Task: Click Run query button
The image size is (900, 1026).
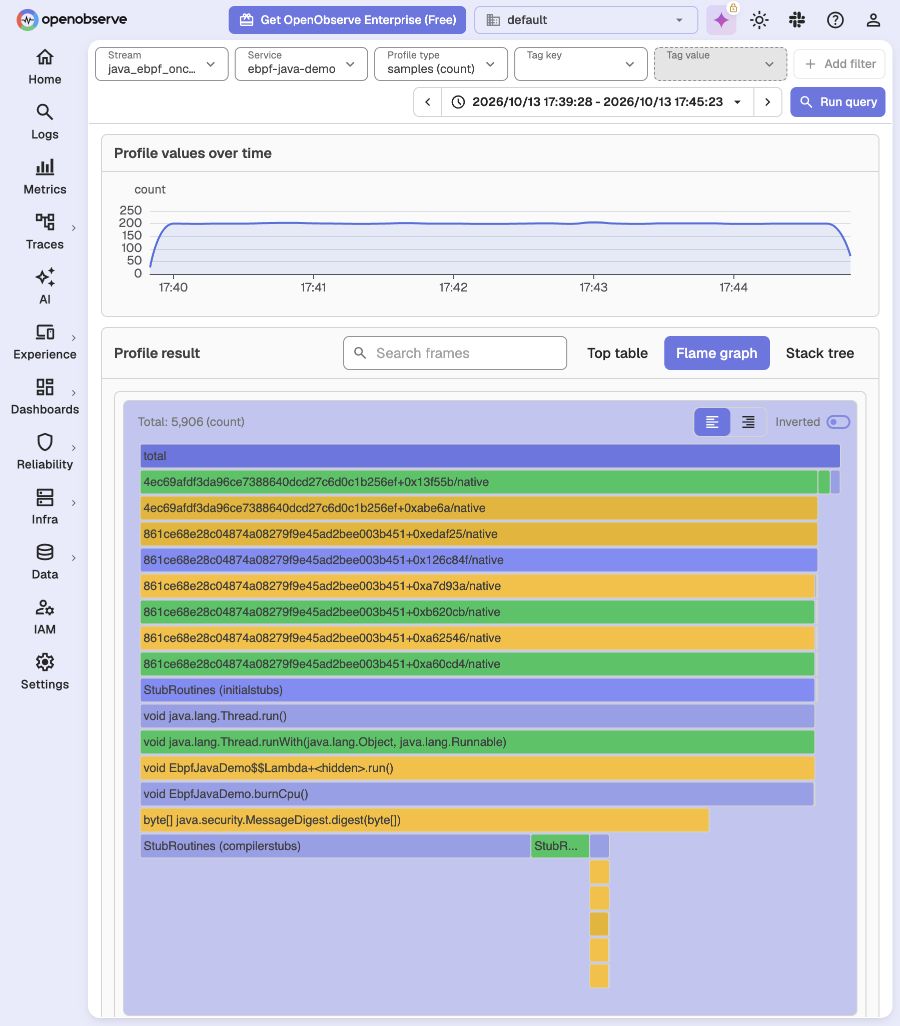Action: [838, 102]
